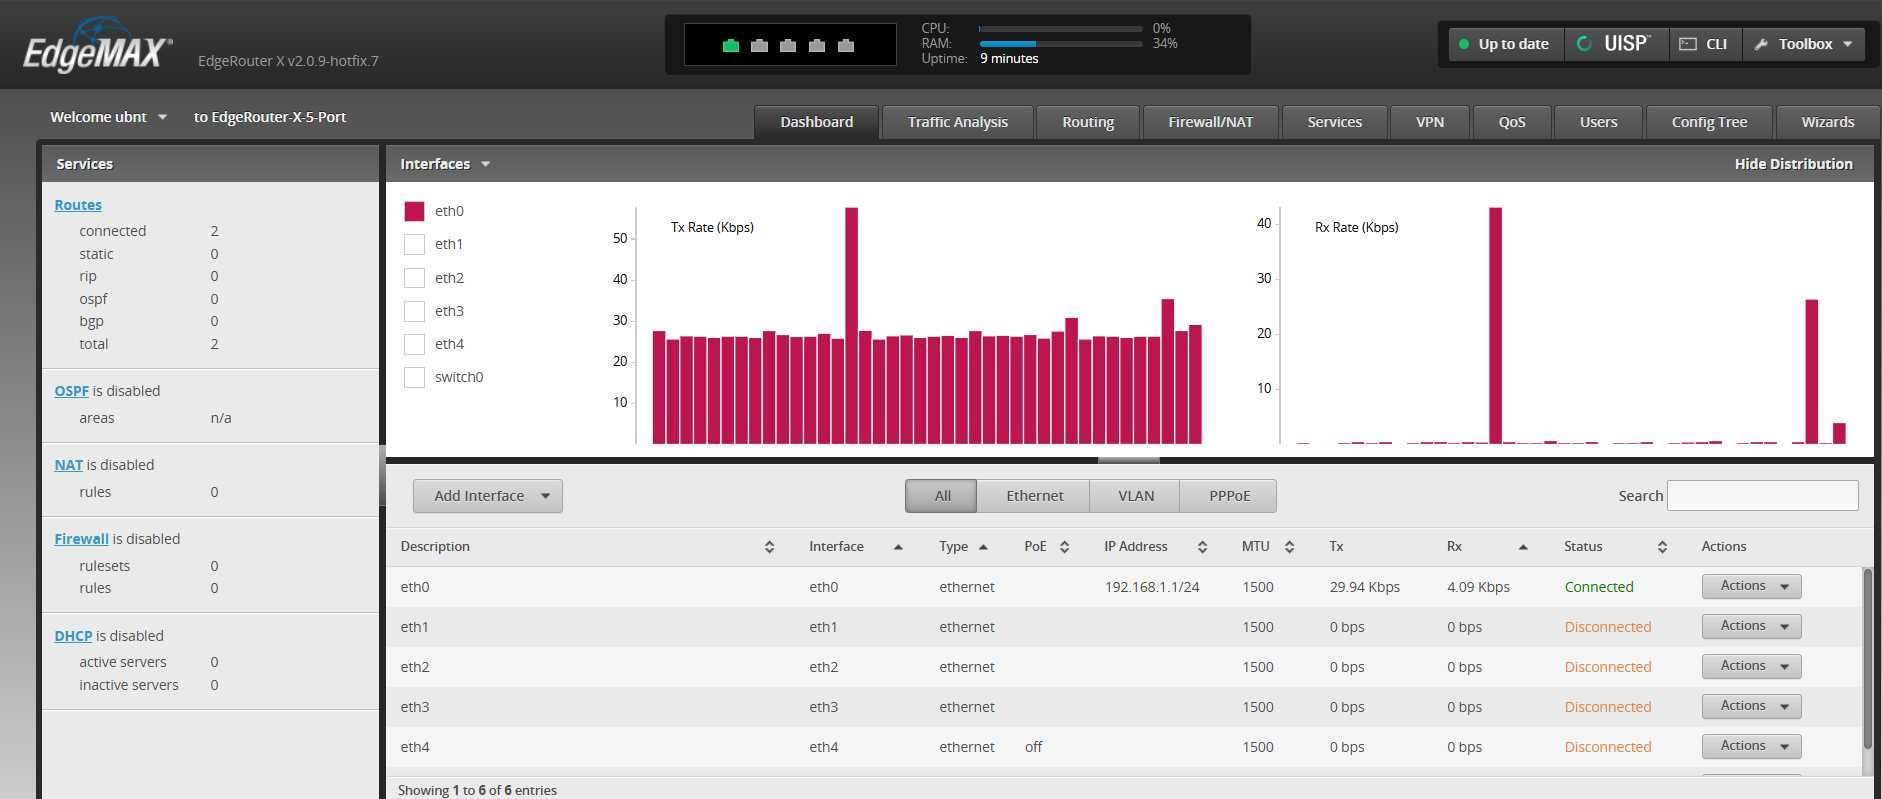
Task: Sort by PoE column arrows
Action: 1064,547
